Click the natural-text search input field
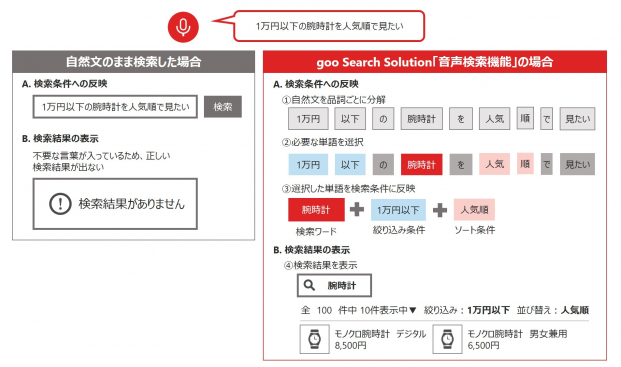This screenshot has width=621, height=367. coord(115,106)
